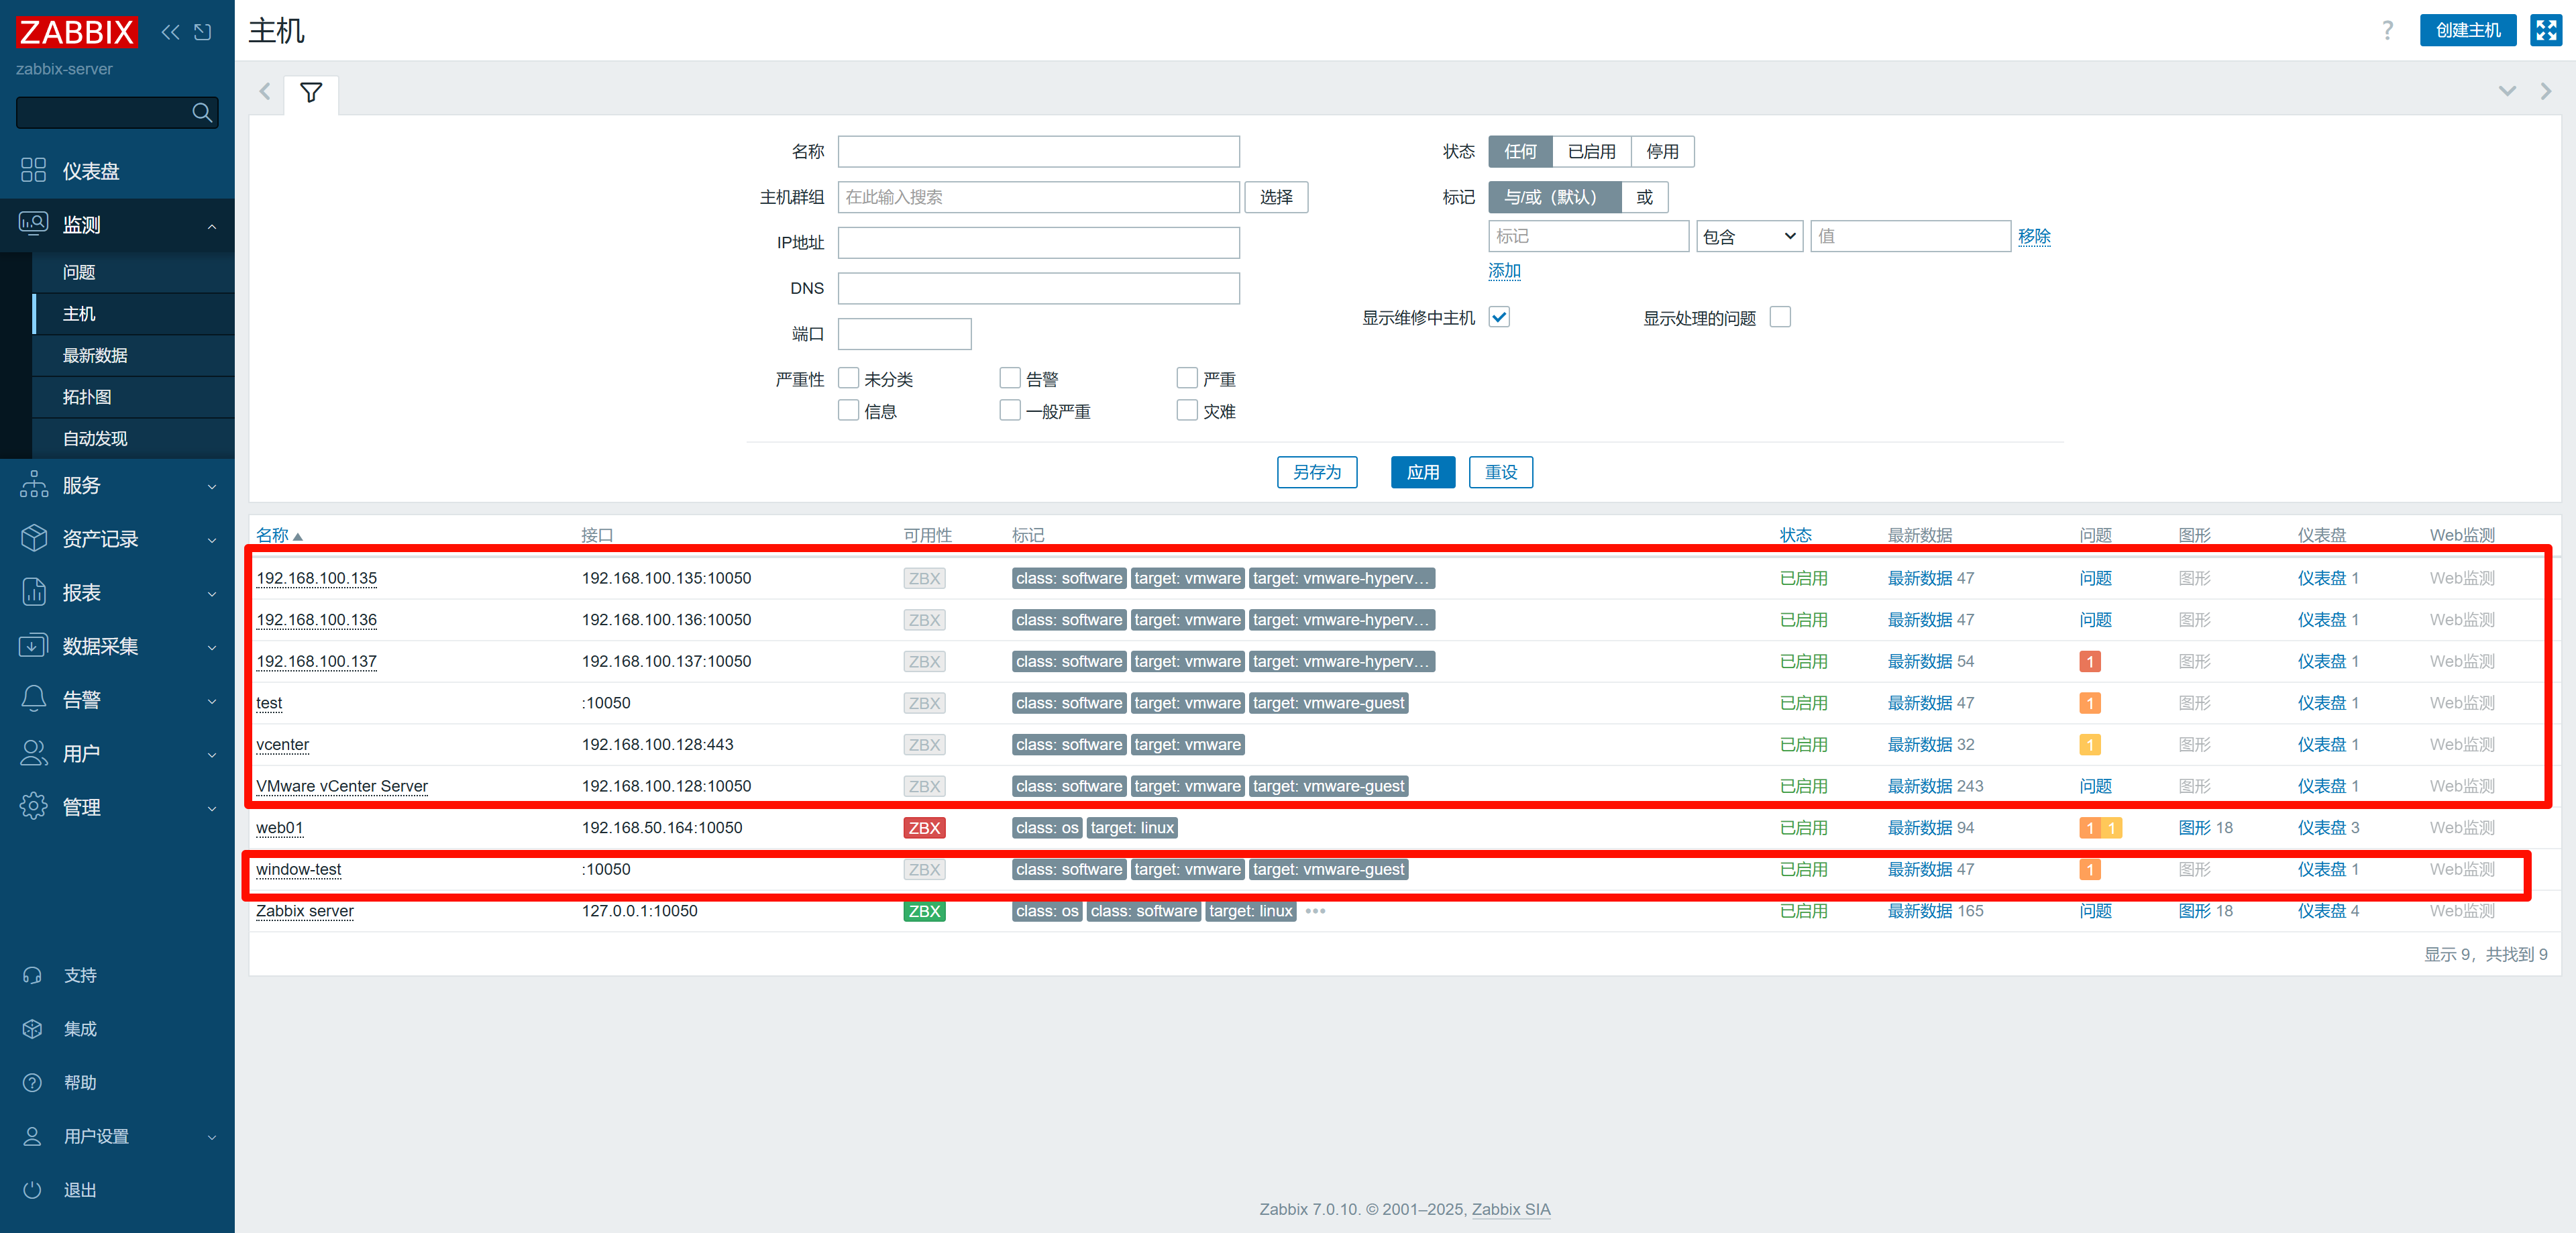The height and width of the screenshot is (1233, 2576).
Task: Enable 显示处理的问题 checkbox
Action: (1780, 317)
